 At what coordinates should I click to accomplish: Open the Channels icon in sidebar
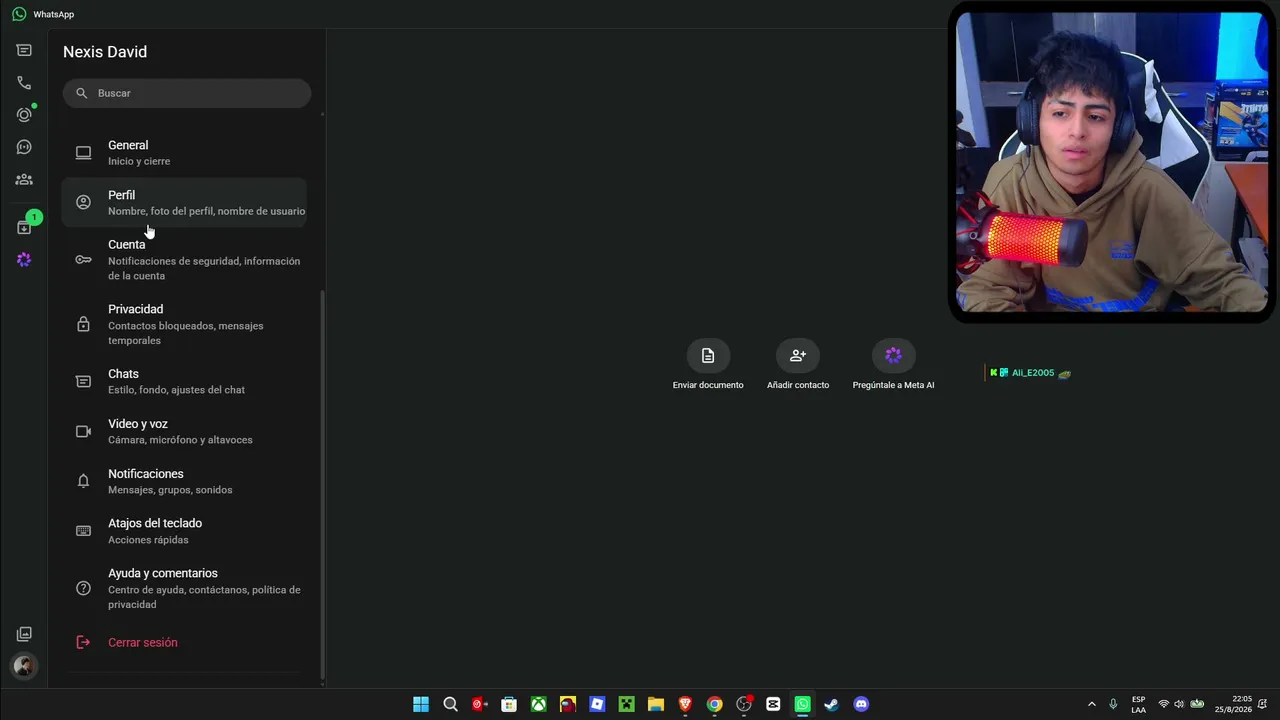24,147
